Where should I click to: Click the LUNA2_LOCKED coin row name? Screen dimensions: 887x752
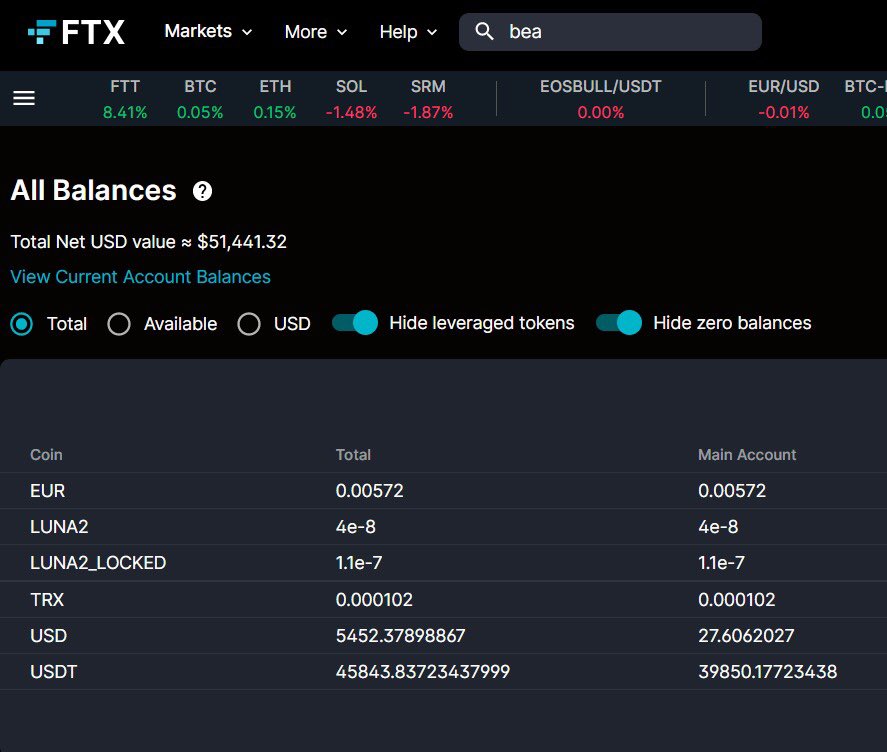pyautogui.click(x=98, y=563)
